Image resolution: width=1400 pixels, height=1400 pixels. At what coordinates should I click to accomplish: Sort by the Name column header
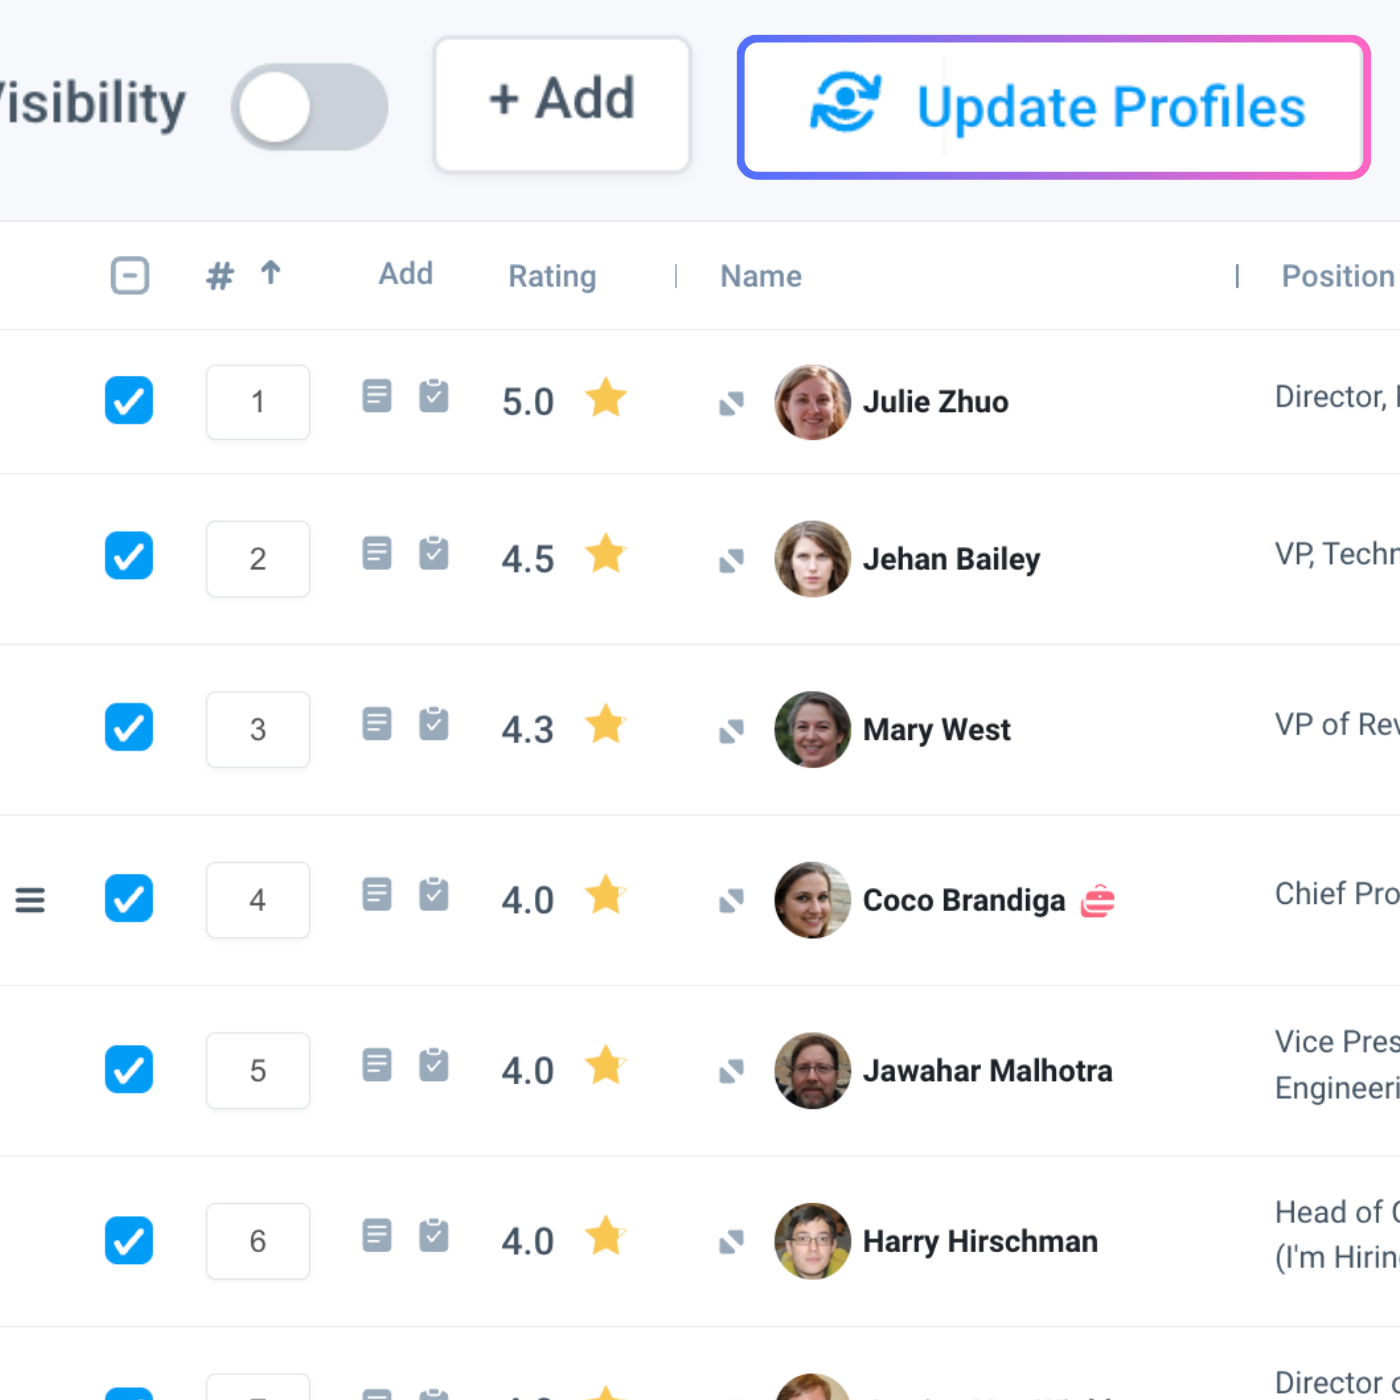pyautogui.click(x=761, y=276)
